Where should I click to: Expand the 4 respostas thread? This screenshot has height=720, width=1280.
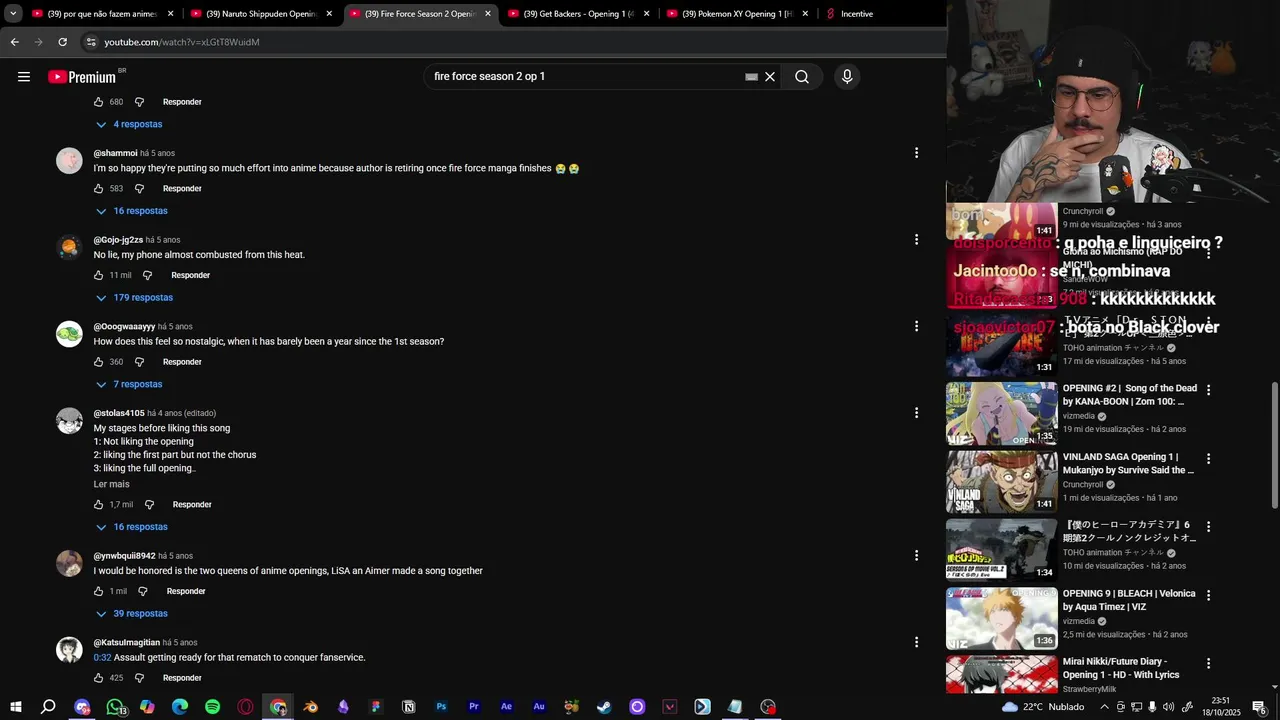(129, 125)
